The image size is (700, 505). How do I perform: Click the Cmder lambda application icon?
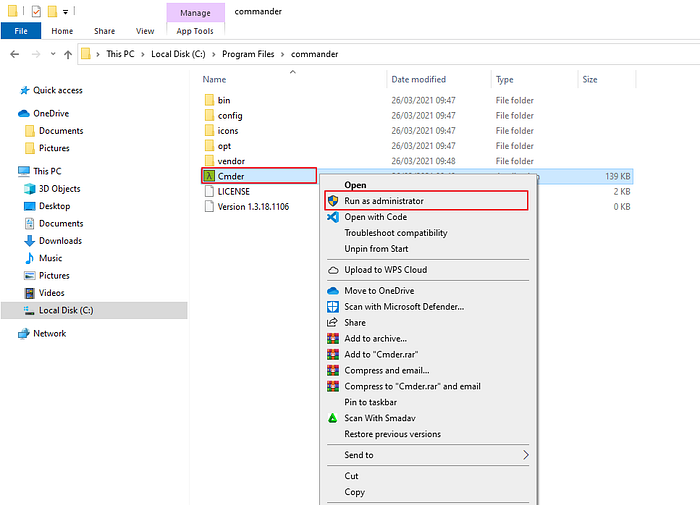pyautogui.click(x=209, y=176)
